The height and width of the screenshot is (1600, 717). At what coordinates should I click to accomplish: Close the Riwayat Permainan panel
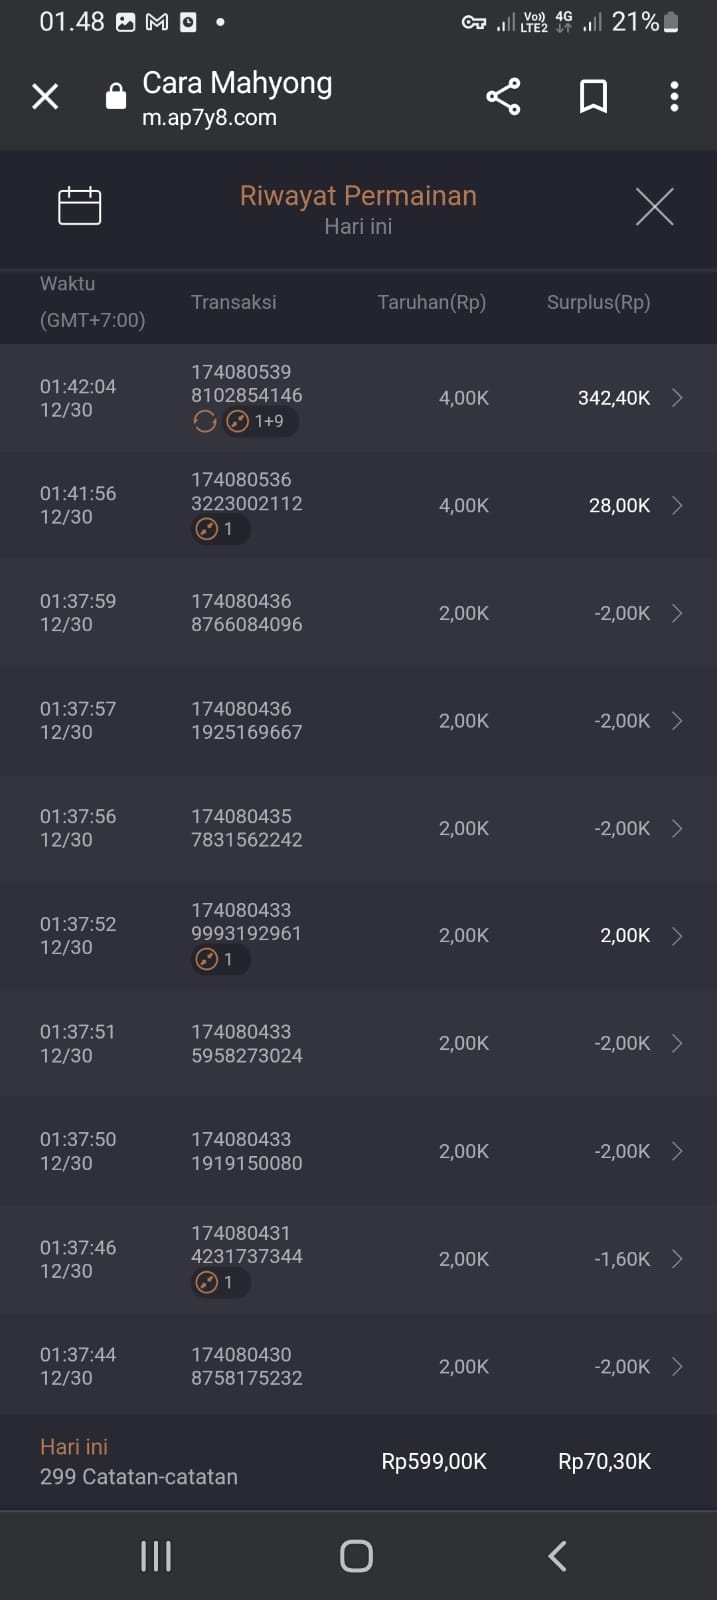pos(654,207)
